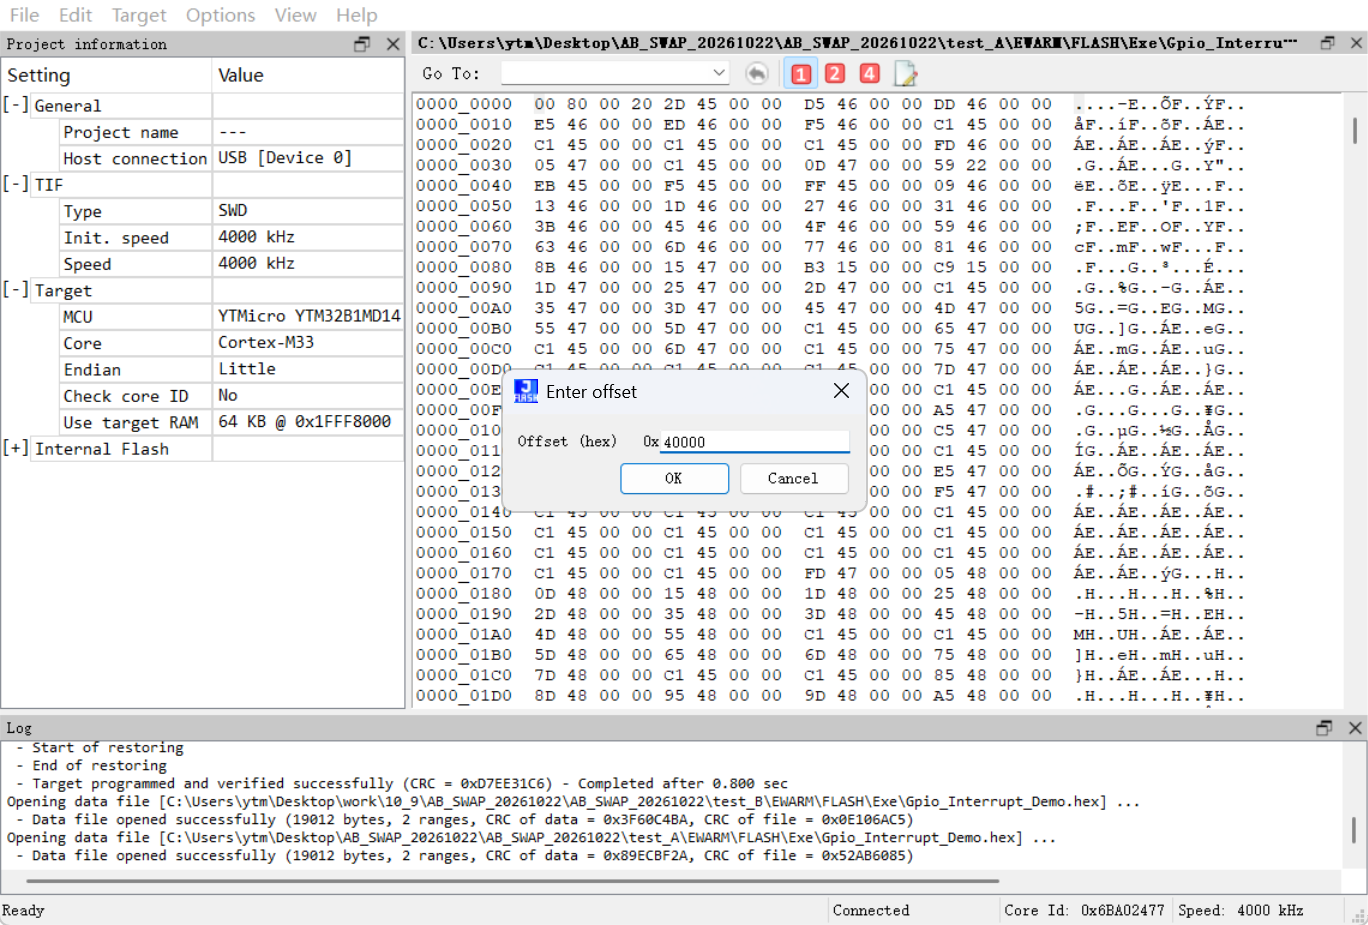The height and width of the screenshot is (925, 1368).
Task: Click the Core Id status bar entry
Action: coord(1084,910)
